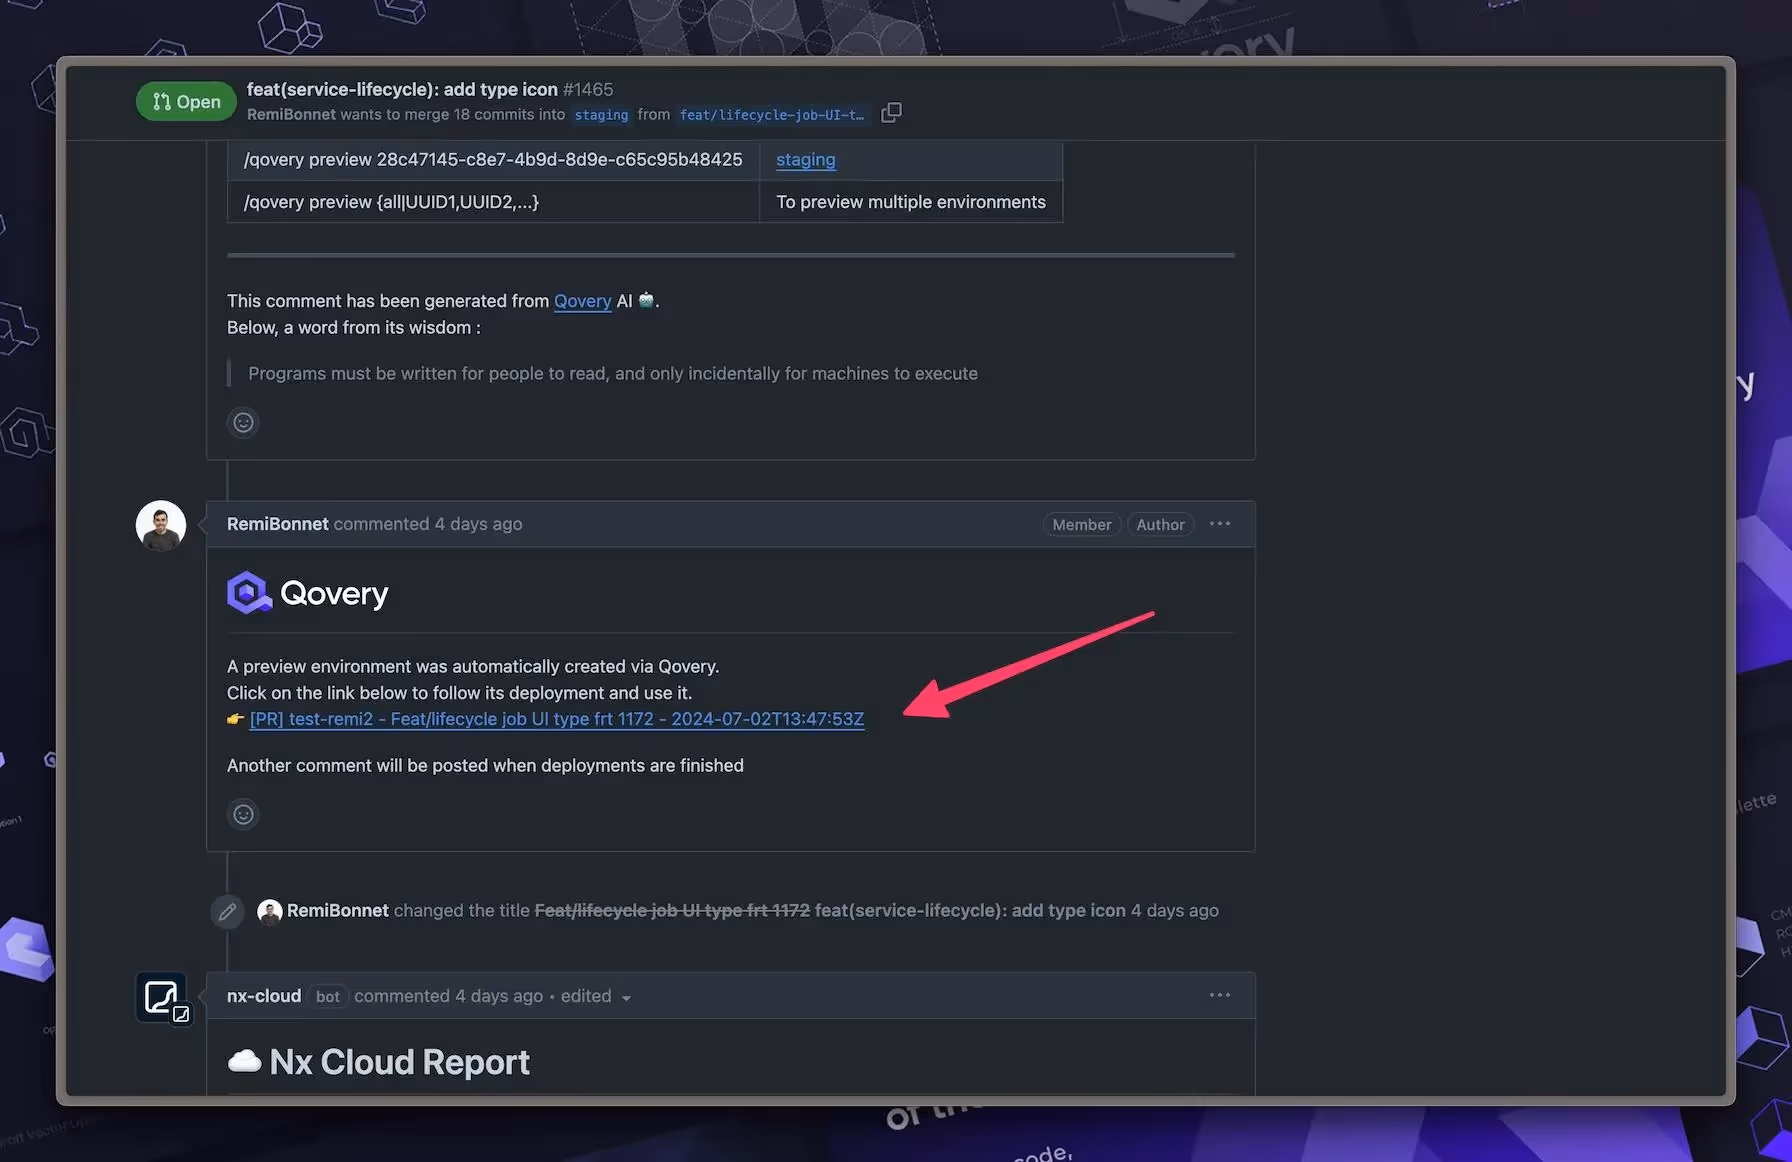This screenshot has width=1792, height=1162.
Task: Open RemiBonnet's profile picture
Action: point(160,524)
